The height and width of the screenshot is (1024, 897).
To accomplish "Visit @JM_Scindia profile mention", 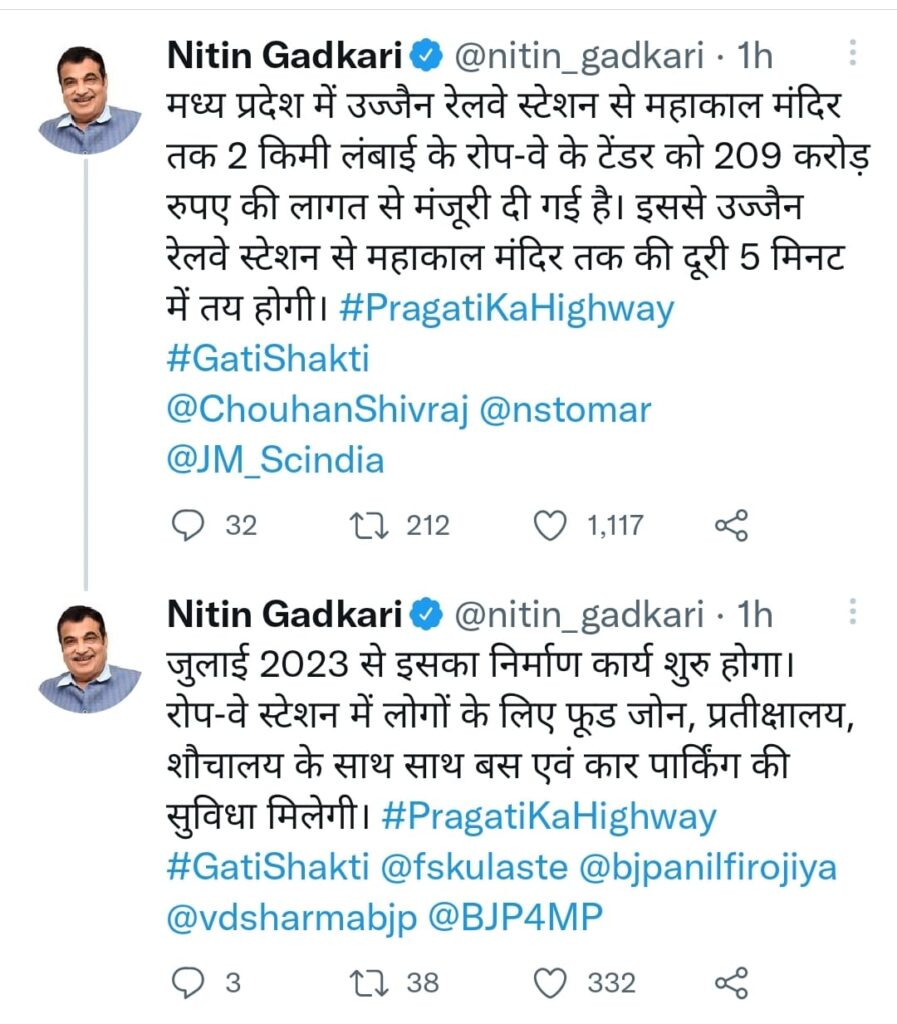I will click(272, 460).
